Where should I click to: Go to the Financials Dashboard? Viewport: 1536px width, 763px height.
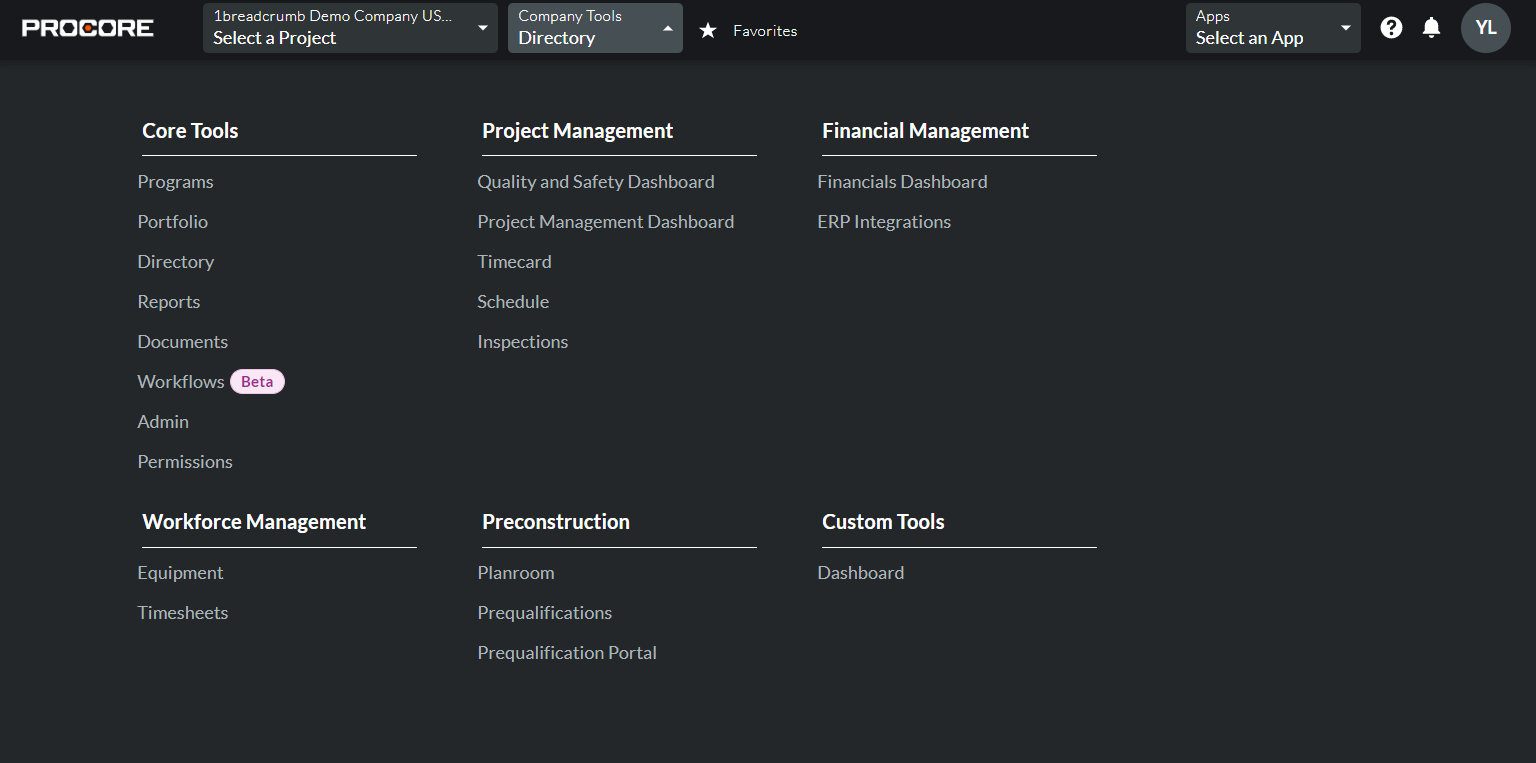(x=902, y=181)
